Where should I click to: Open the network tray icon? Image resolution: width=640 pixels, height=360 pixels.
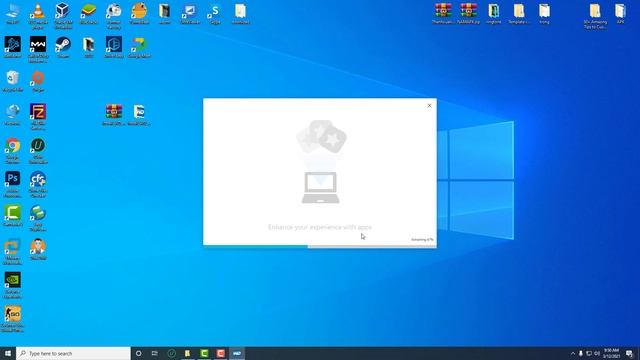coord(589,353)
